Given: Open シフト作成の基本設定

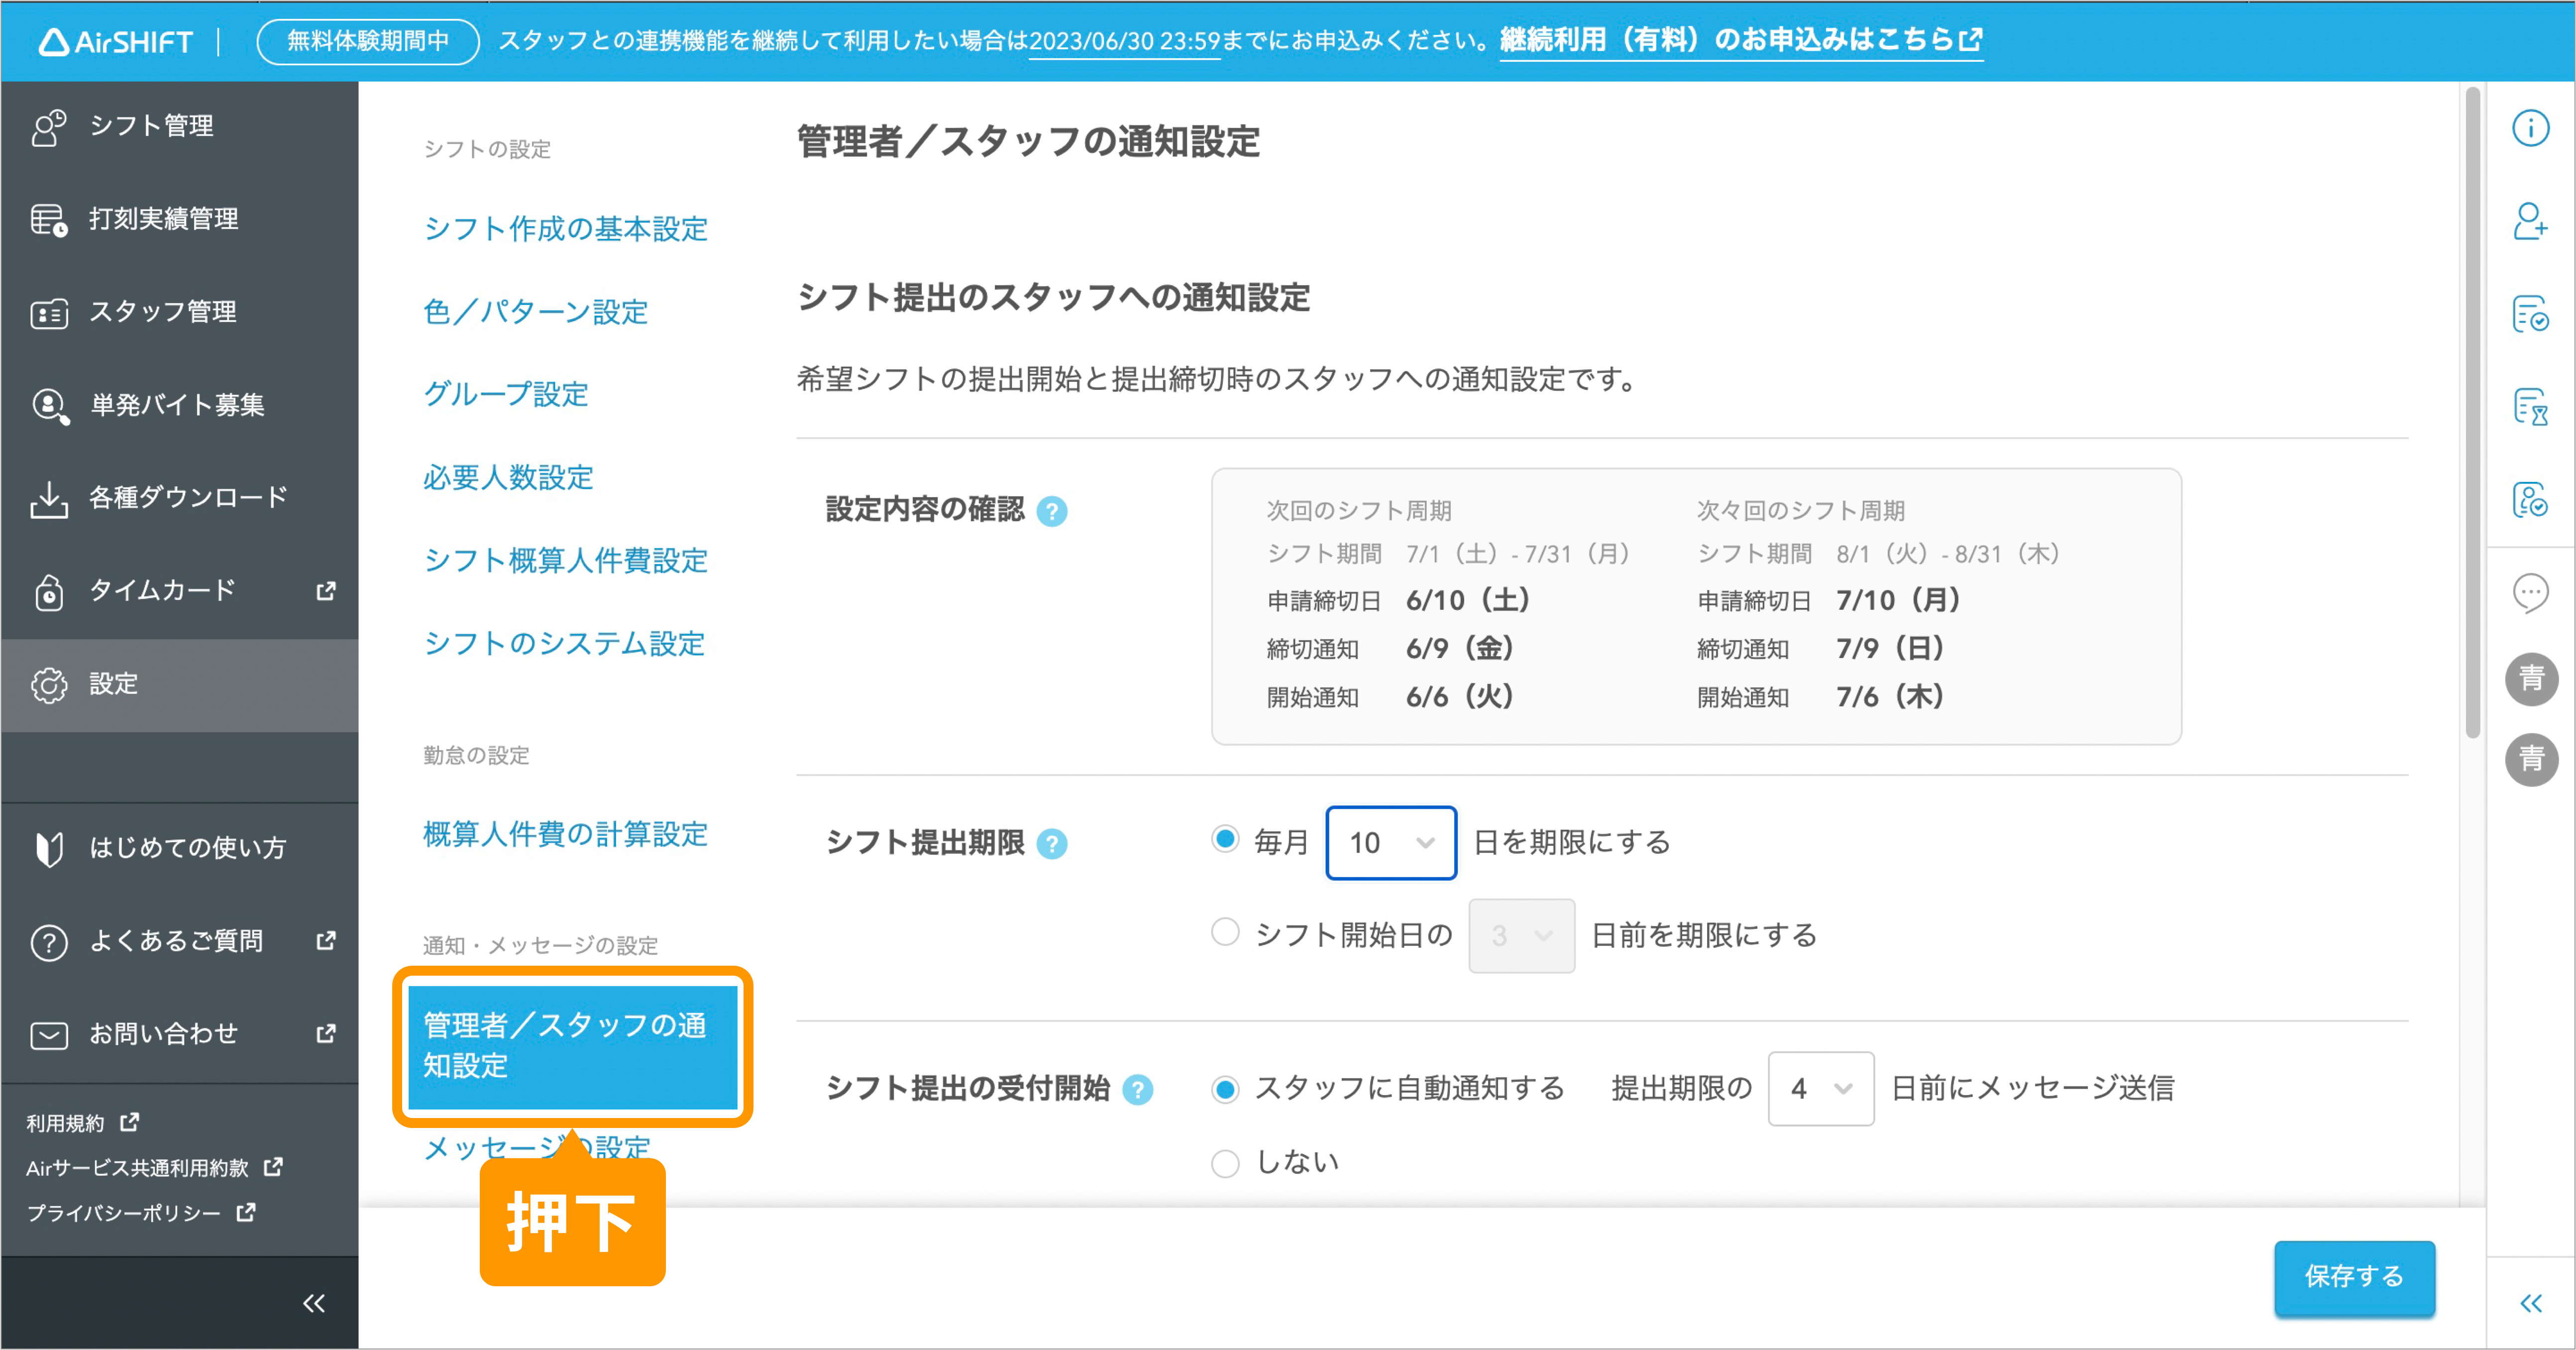Looking at the screenshot, I should [x=565, y=229].
